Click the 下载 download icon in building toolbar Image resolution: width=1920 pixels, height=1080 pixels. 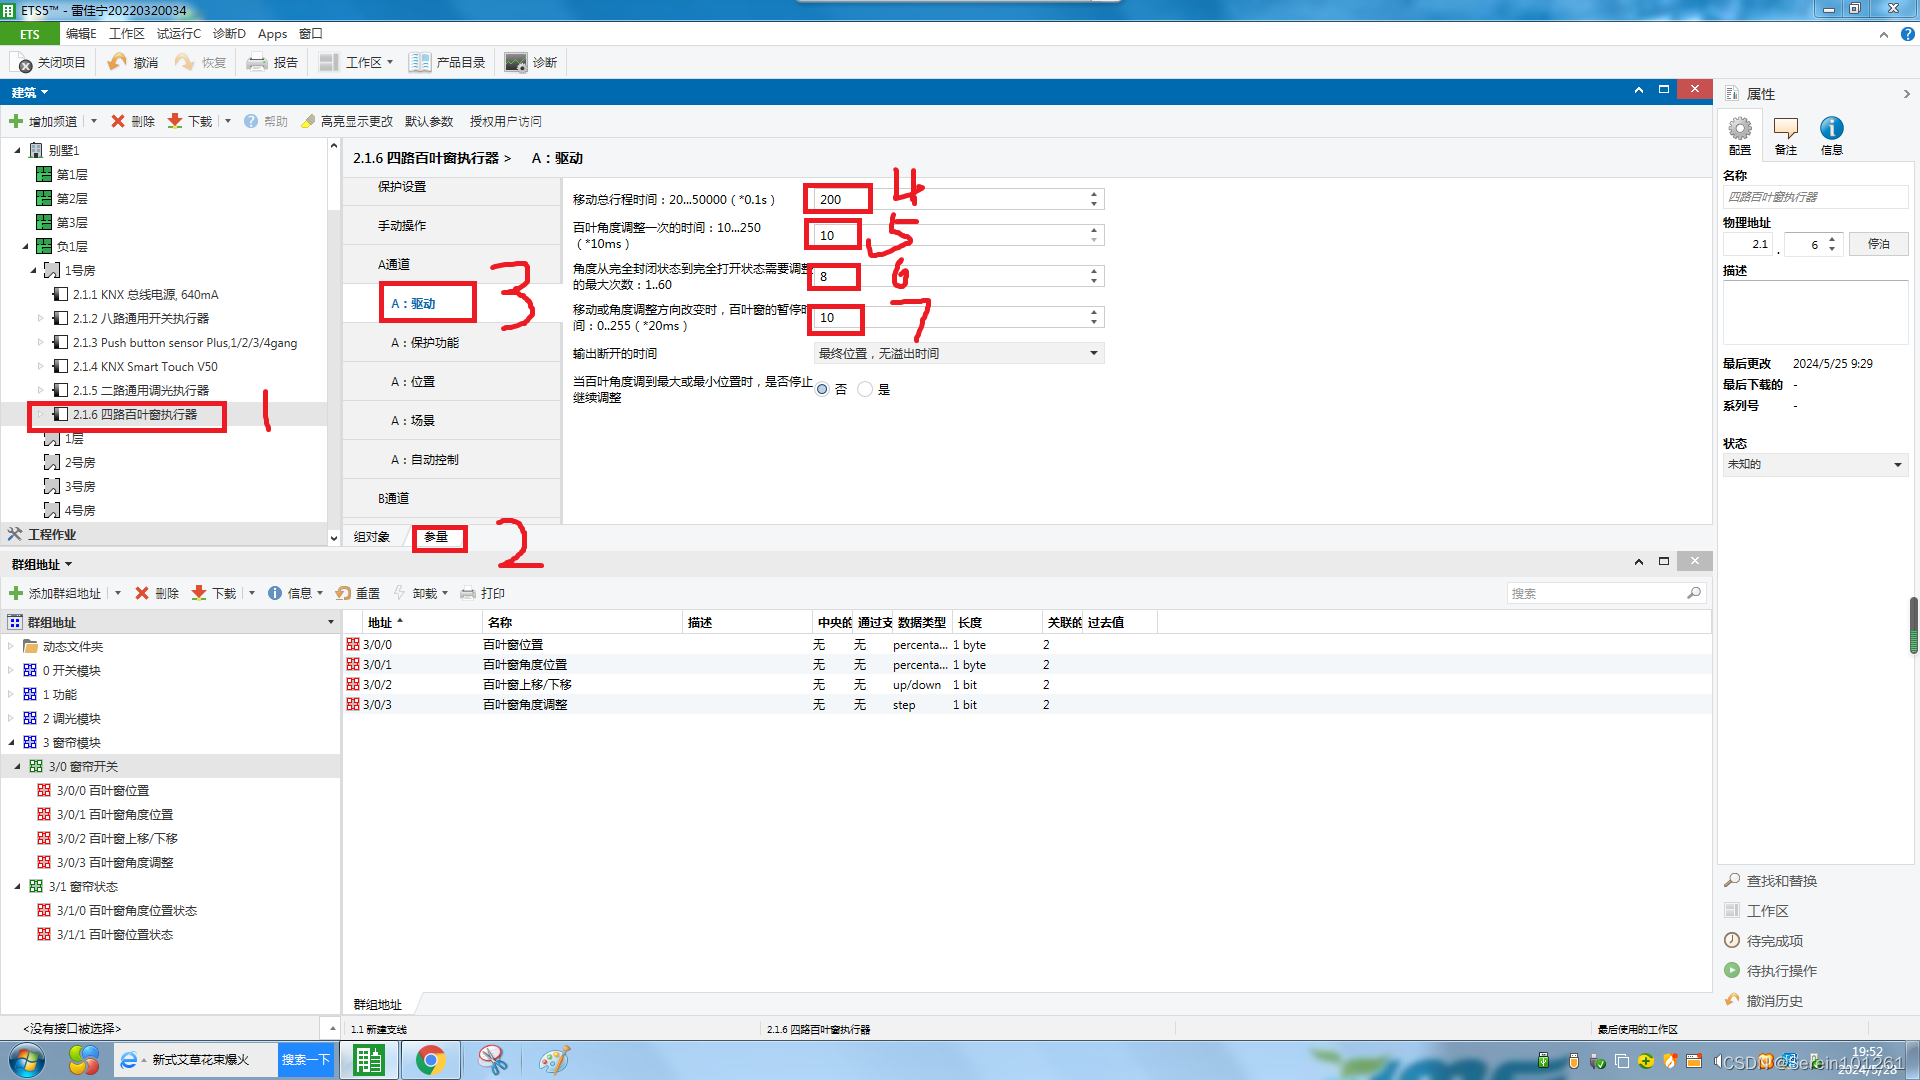(x=175, y=121)
